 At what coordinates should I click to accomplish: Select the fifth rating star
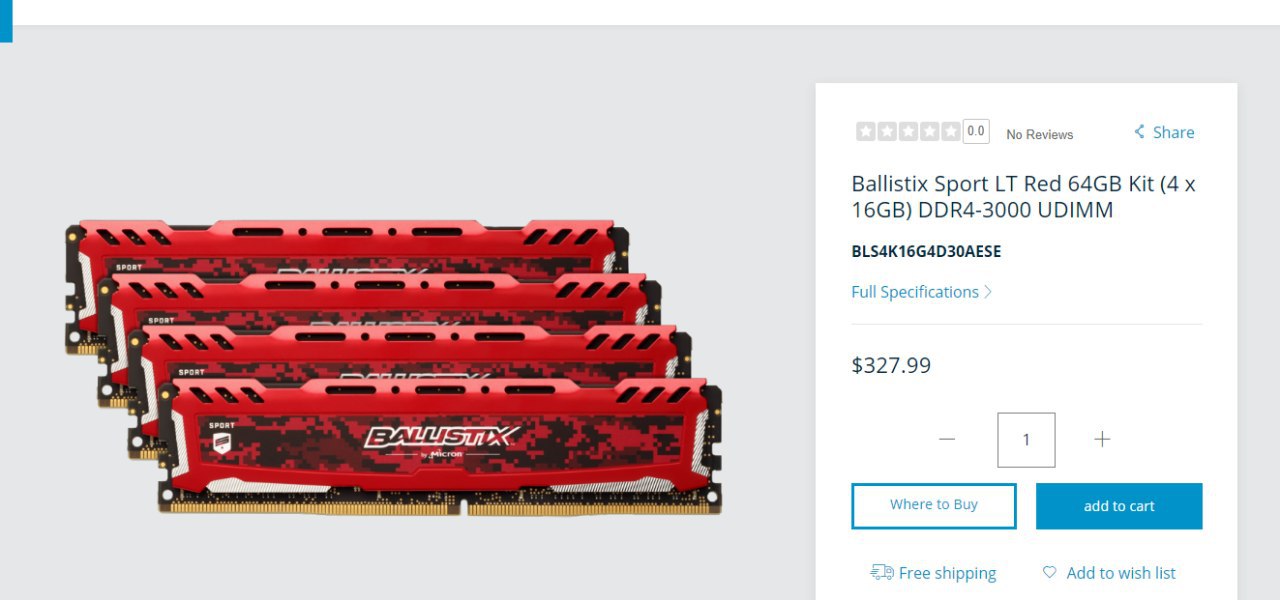(951, 131)
